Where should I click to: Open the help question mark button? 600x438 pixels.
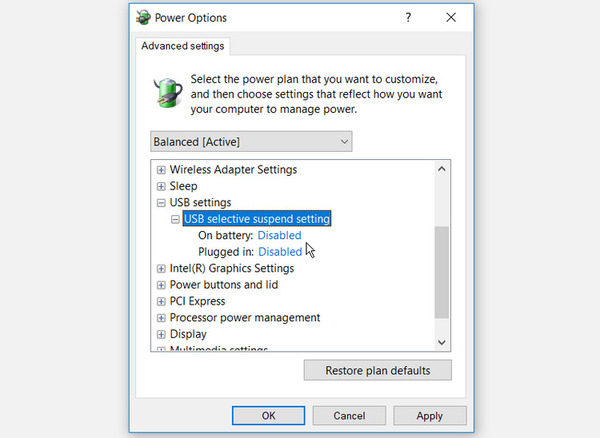(x=408, y=17)
